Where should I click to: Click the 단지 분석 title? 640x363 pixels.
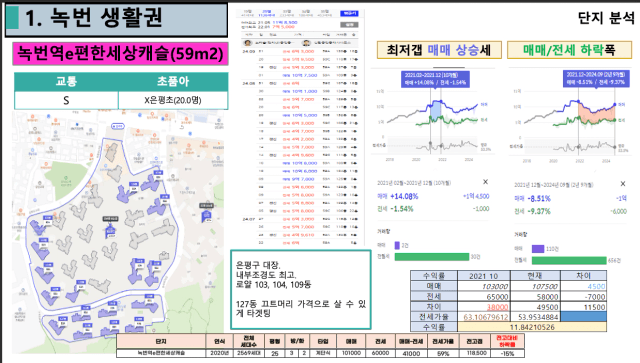coord(606,18)
